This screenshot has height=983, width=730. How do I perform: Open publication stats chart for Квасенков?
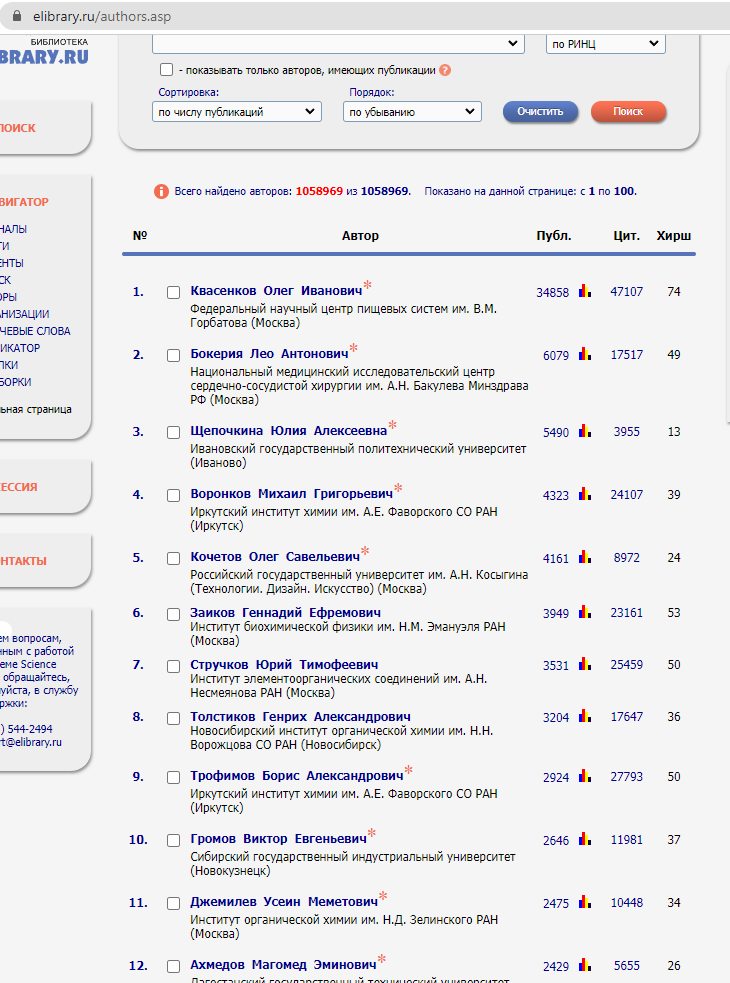[x=585, y=290]
